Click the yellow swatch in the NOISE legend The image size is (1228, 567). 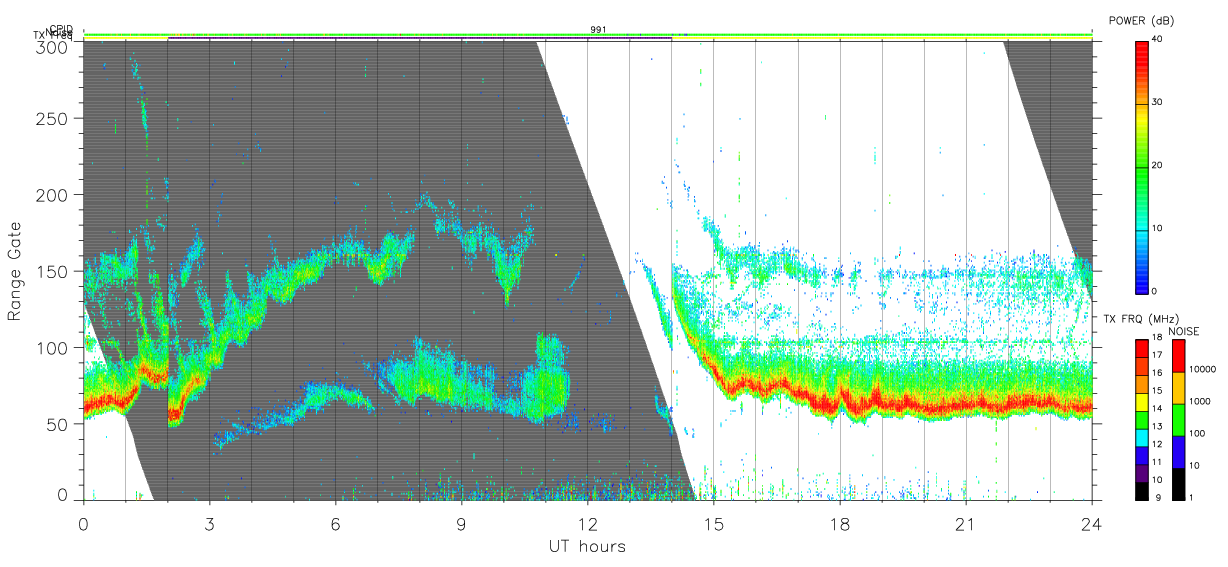pyautogui.click(x=1180, y=386)
